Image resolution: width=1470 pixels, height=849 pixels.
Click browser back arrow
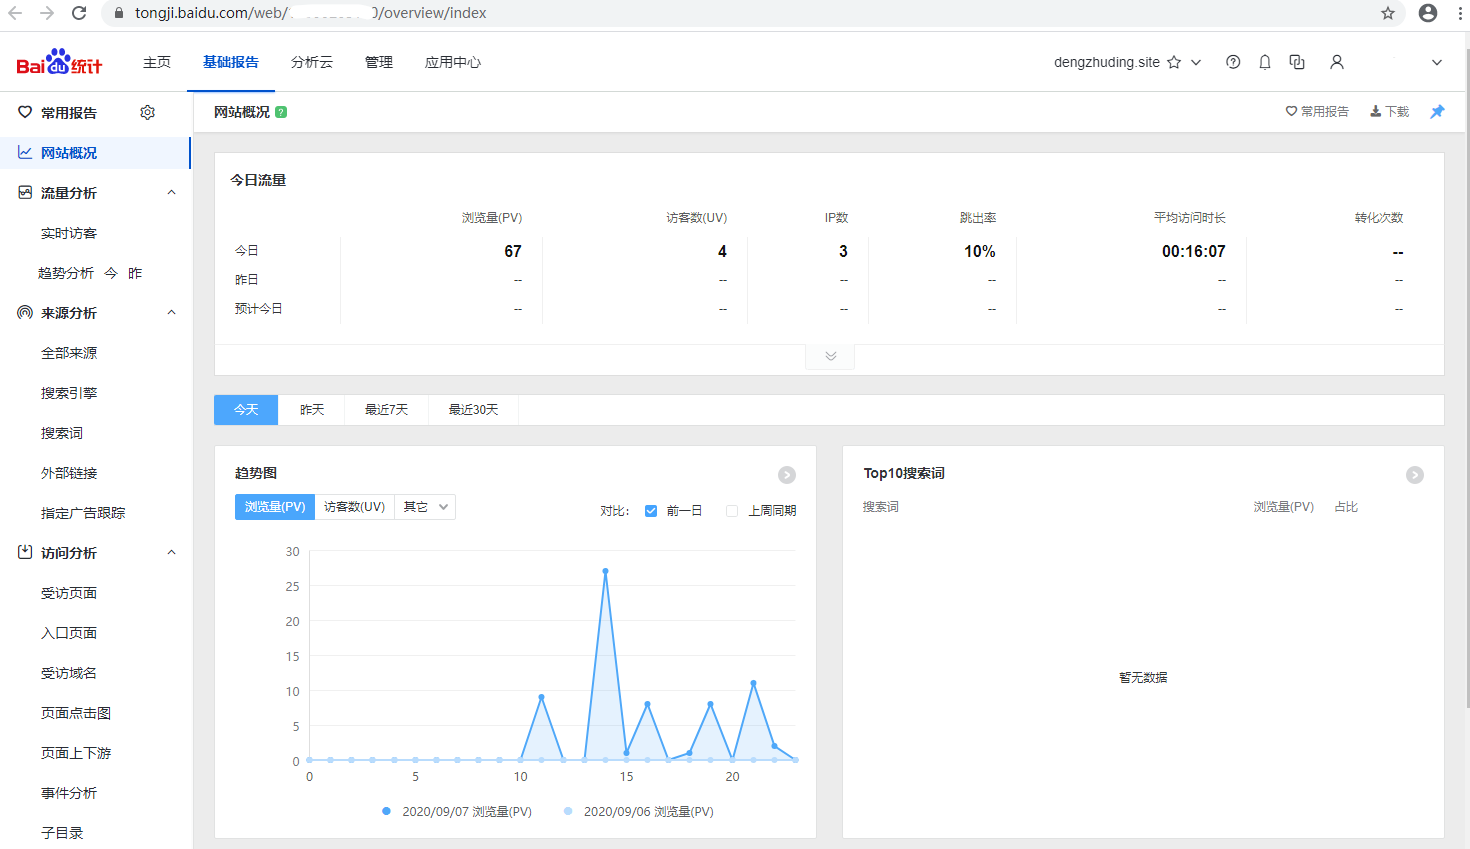(x=14, y=13)
